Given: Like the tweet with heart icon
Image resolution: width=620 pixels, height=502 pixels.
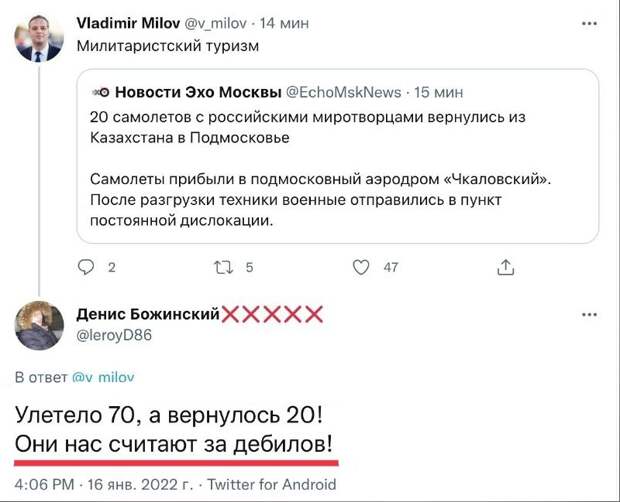Looking at the screenshot, I should tap(361, 268).
